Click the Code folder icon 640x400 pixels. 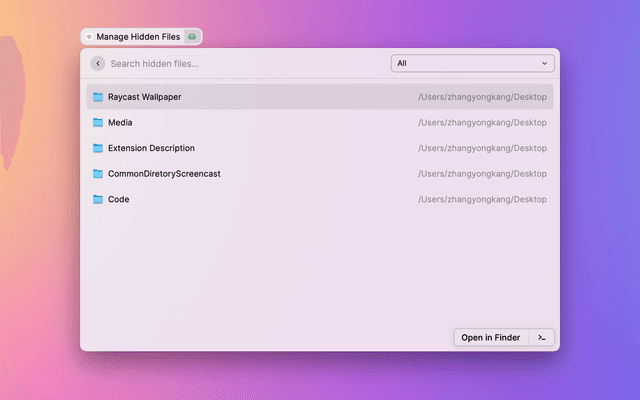click(x=98, y=199)
